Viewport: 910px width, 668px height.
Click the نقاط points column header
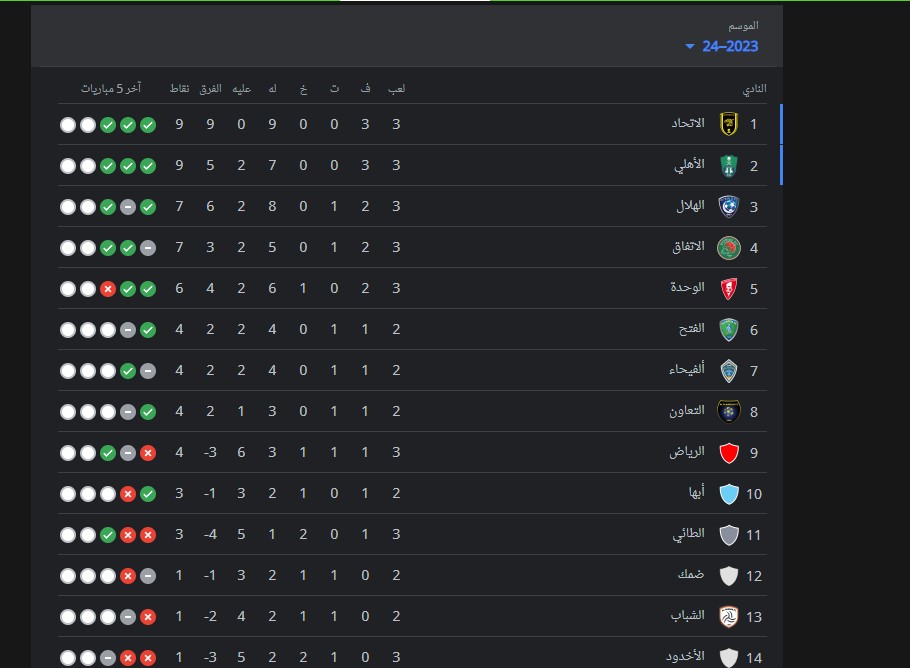point(179,88)
